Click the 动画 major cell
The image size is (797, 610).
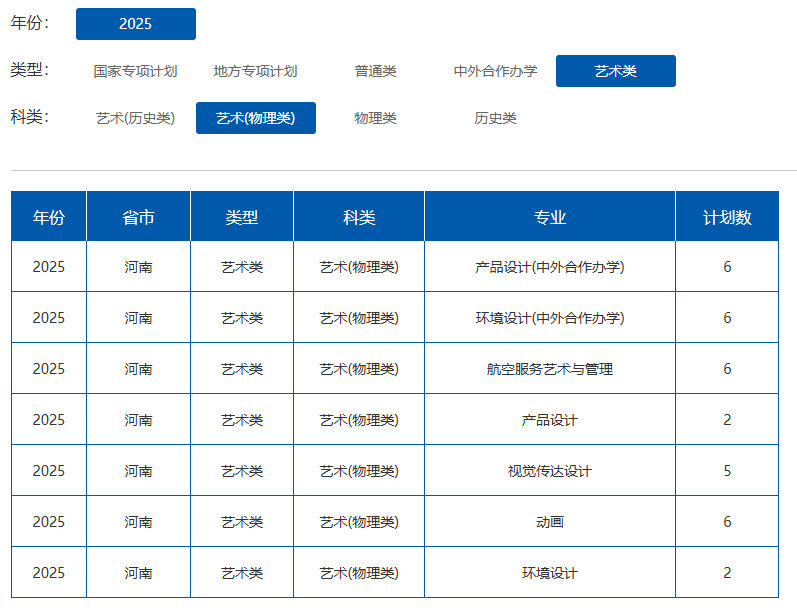click(x=550, y=522)
